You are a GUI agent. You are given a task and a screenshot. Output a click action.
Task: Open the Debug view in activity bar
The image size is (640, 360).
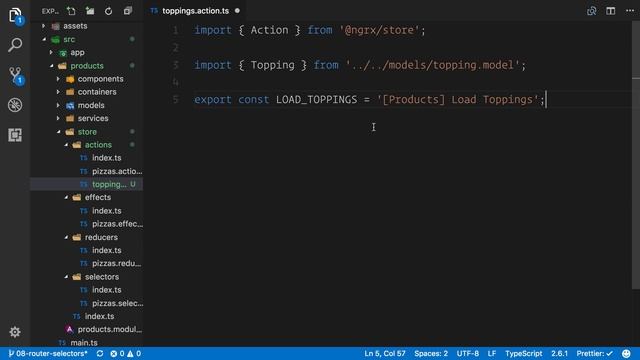15,105
